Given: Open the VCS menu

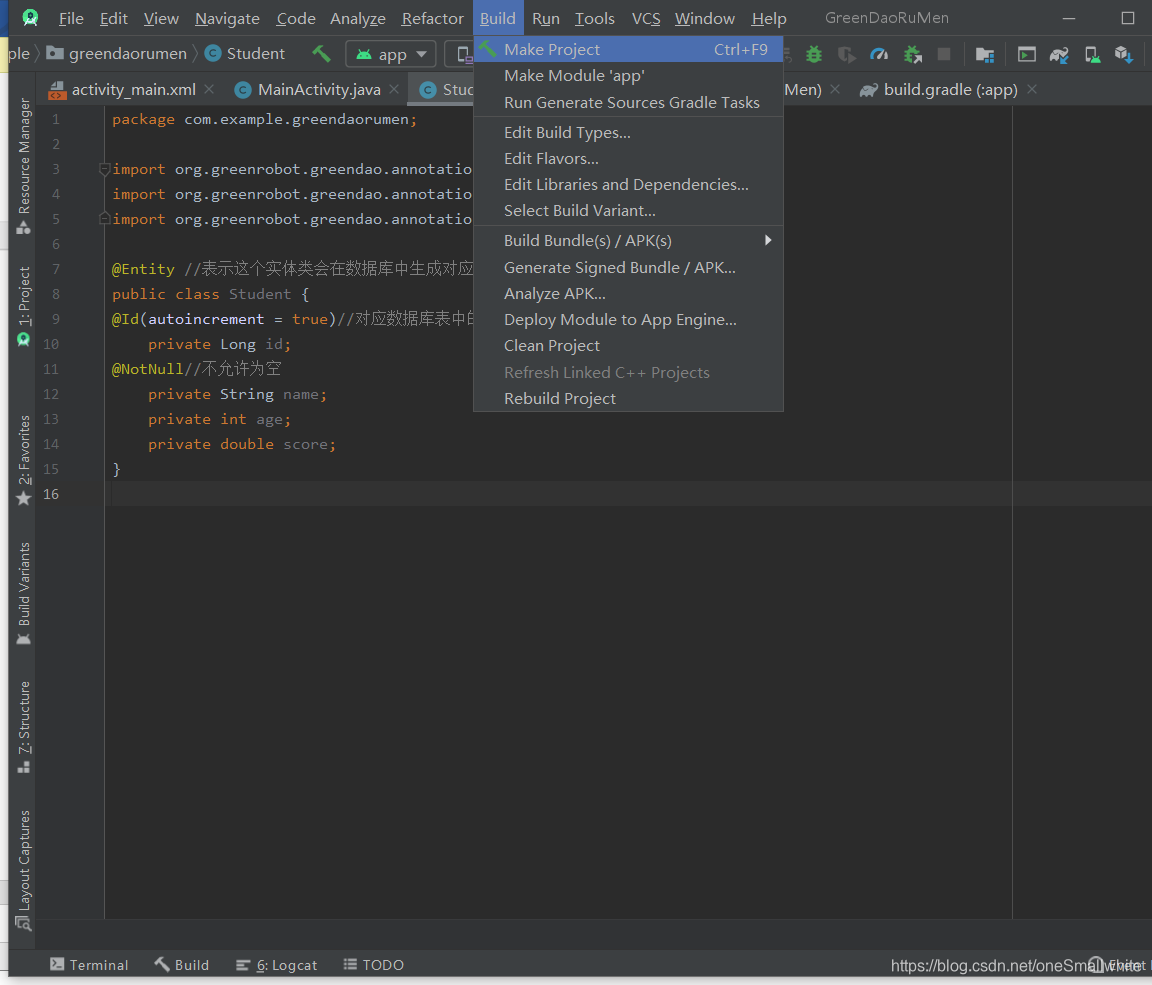Looking at the screenshot, I should [646, 18].
